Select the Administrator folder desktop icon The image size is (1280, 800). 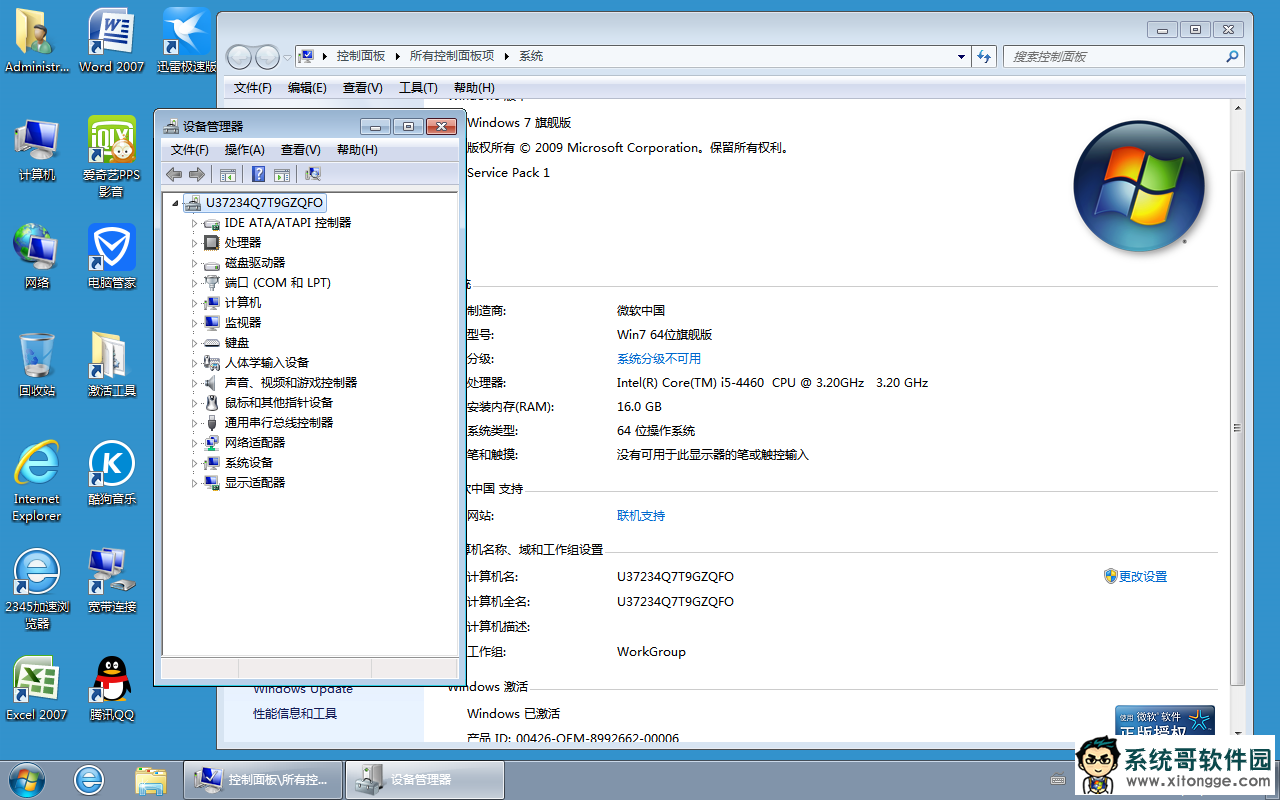37,41
